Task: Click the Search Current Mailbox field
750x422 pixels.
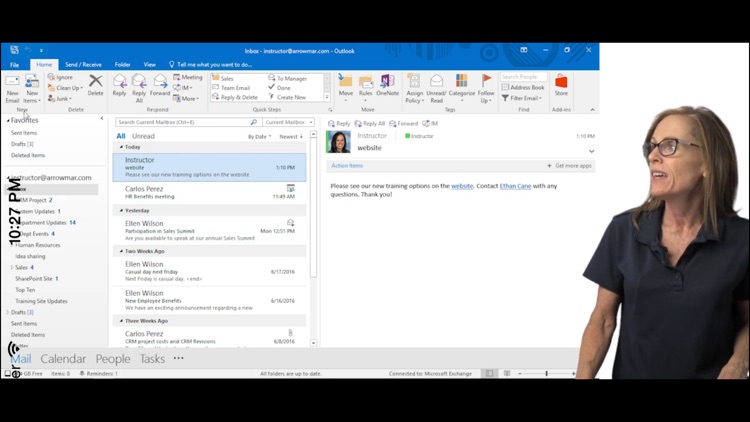Action: click(x=188, y=122)
